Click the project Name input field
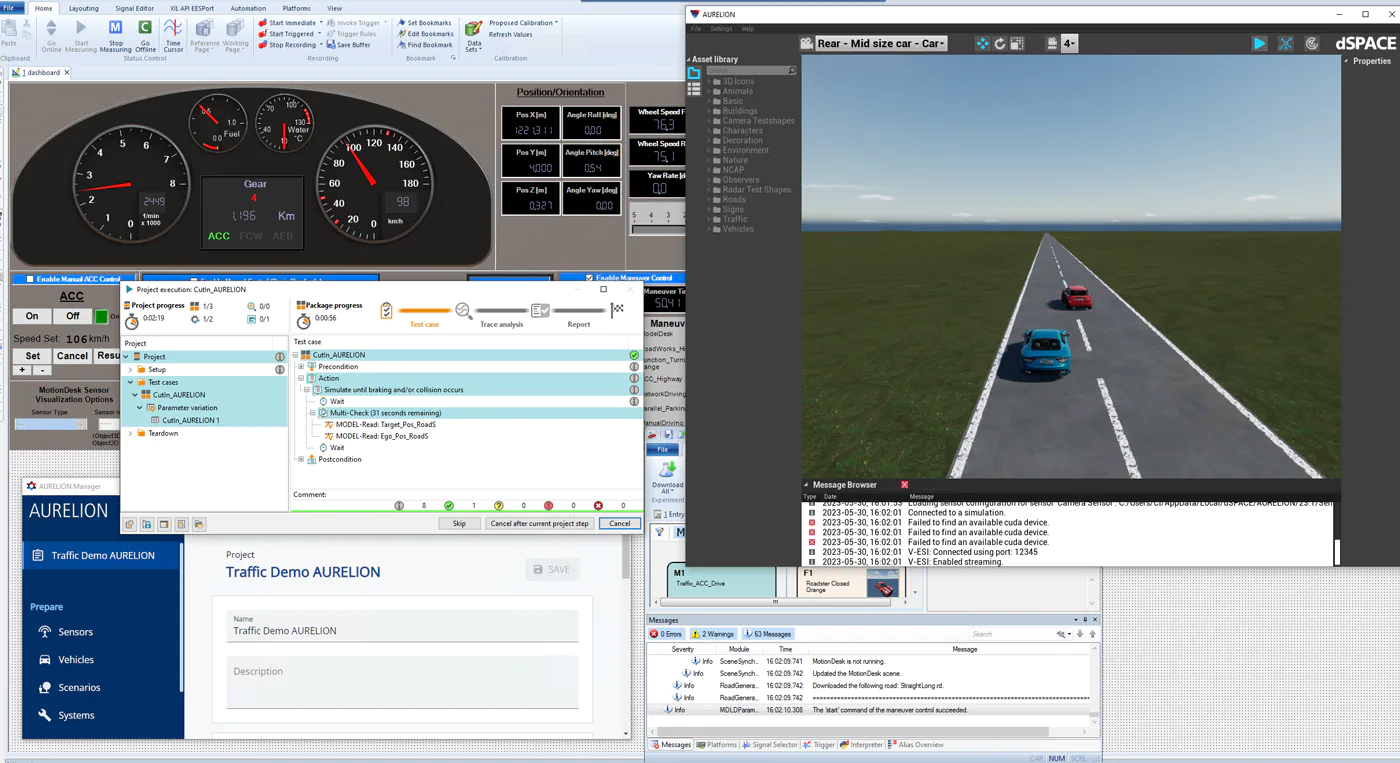The width and height of the screenshot is (1400, 763). pos(402,626)
